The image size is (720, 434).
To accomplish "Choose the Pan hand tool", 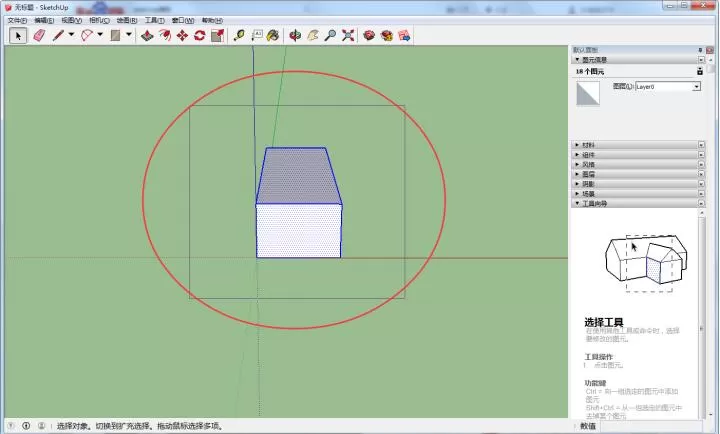I will (313, 35).
